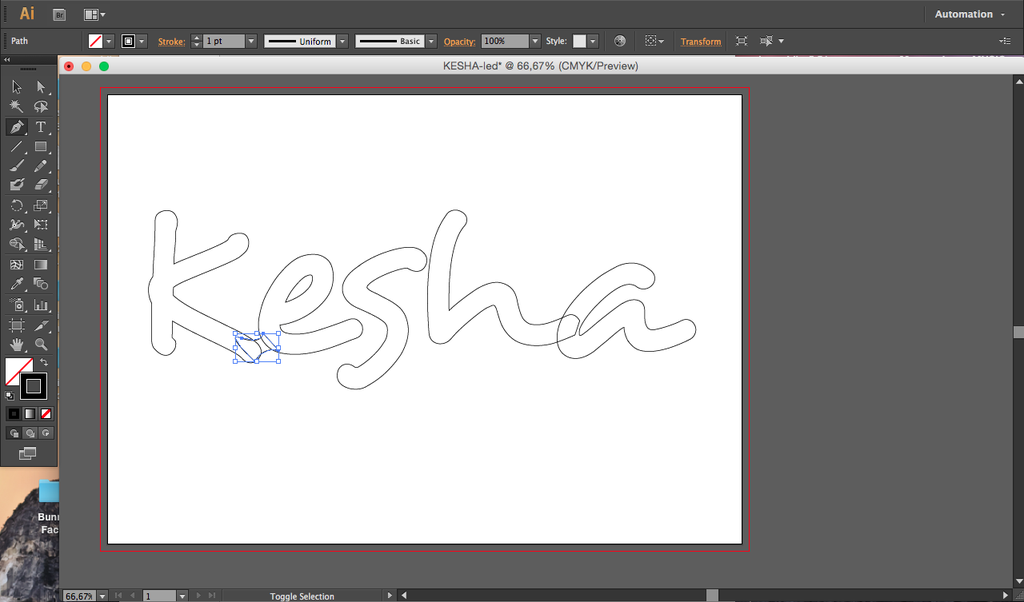The height and width of the screenshot is (602, 1024).
Task: Open the Transform panel link
Action: pos(701,41)
